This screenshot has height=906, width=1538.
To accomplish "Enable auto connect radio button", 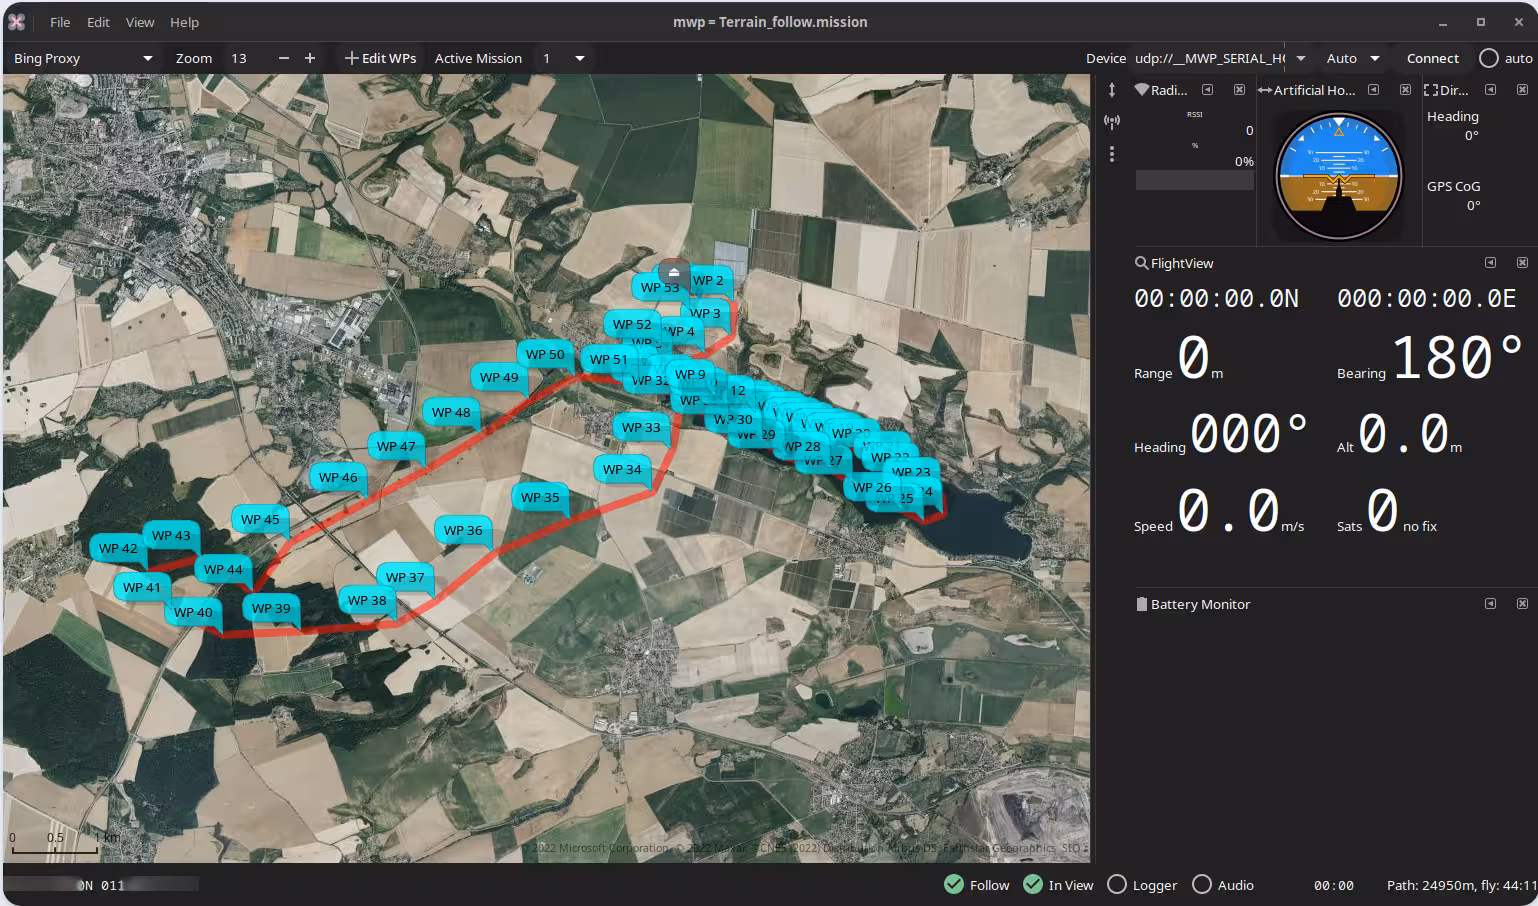I will 1488,58.
